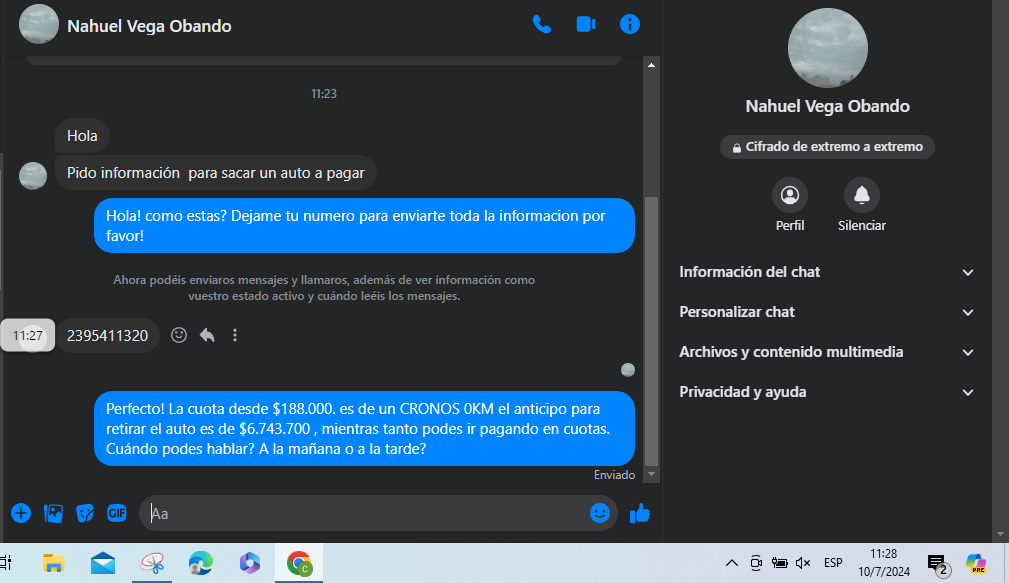
Task: React to the 2395411320 message
Action: click(x=179, y=335)
